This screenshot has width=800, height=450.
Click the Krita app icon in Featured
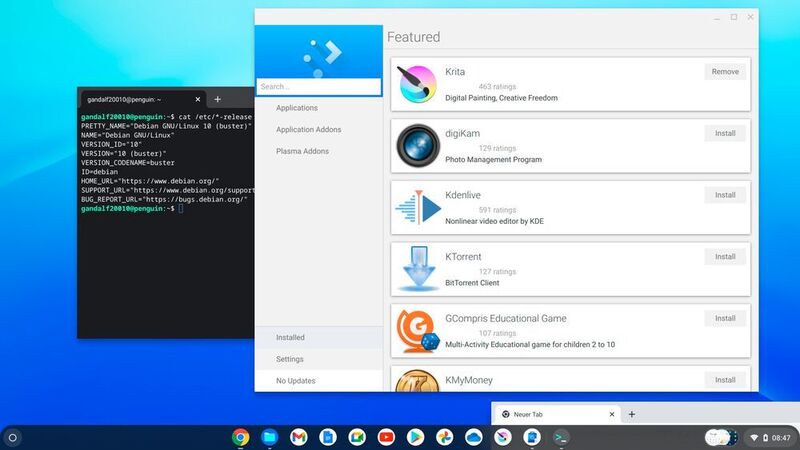[x=417, y=84]
